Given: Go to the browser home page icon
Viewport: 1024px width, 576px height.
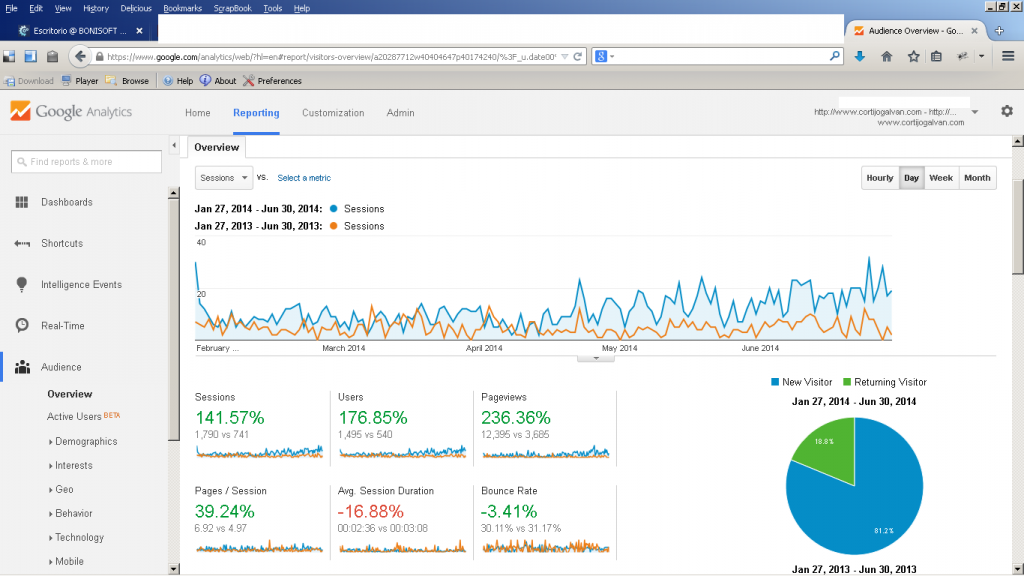Looking at the screenshot, I should click(x=886, y=57).
